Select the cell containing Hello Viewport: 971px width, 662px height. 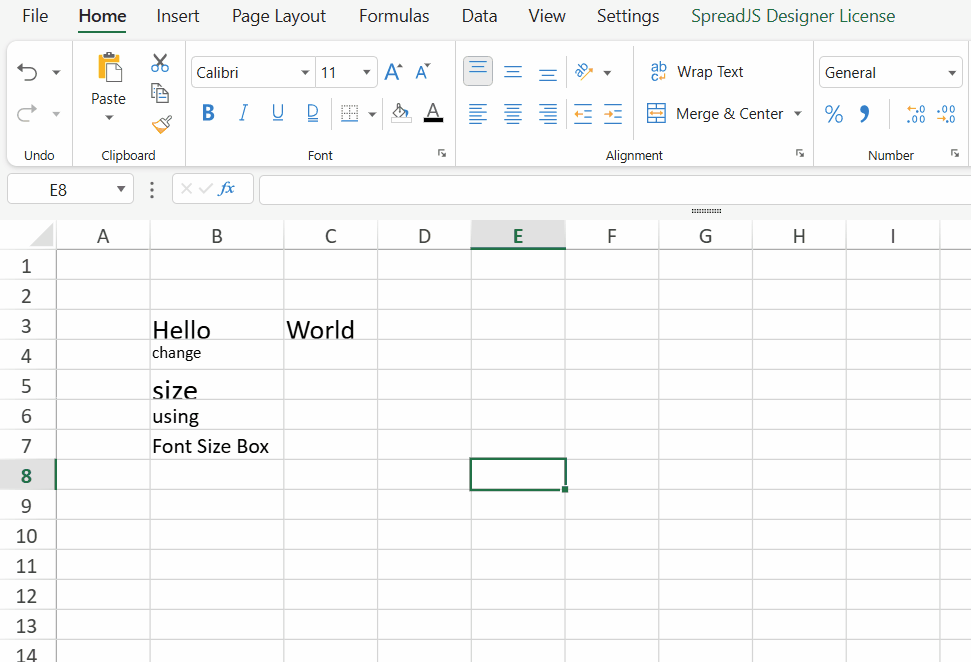217,325
